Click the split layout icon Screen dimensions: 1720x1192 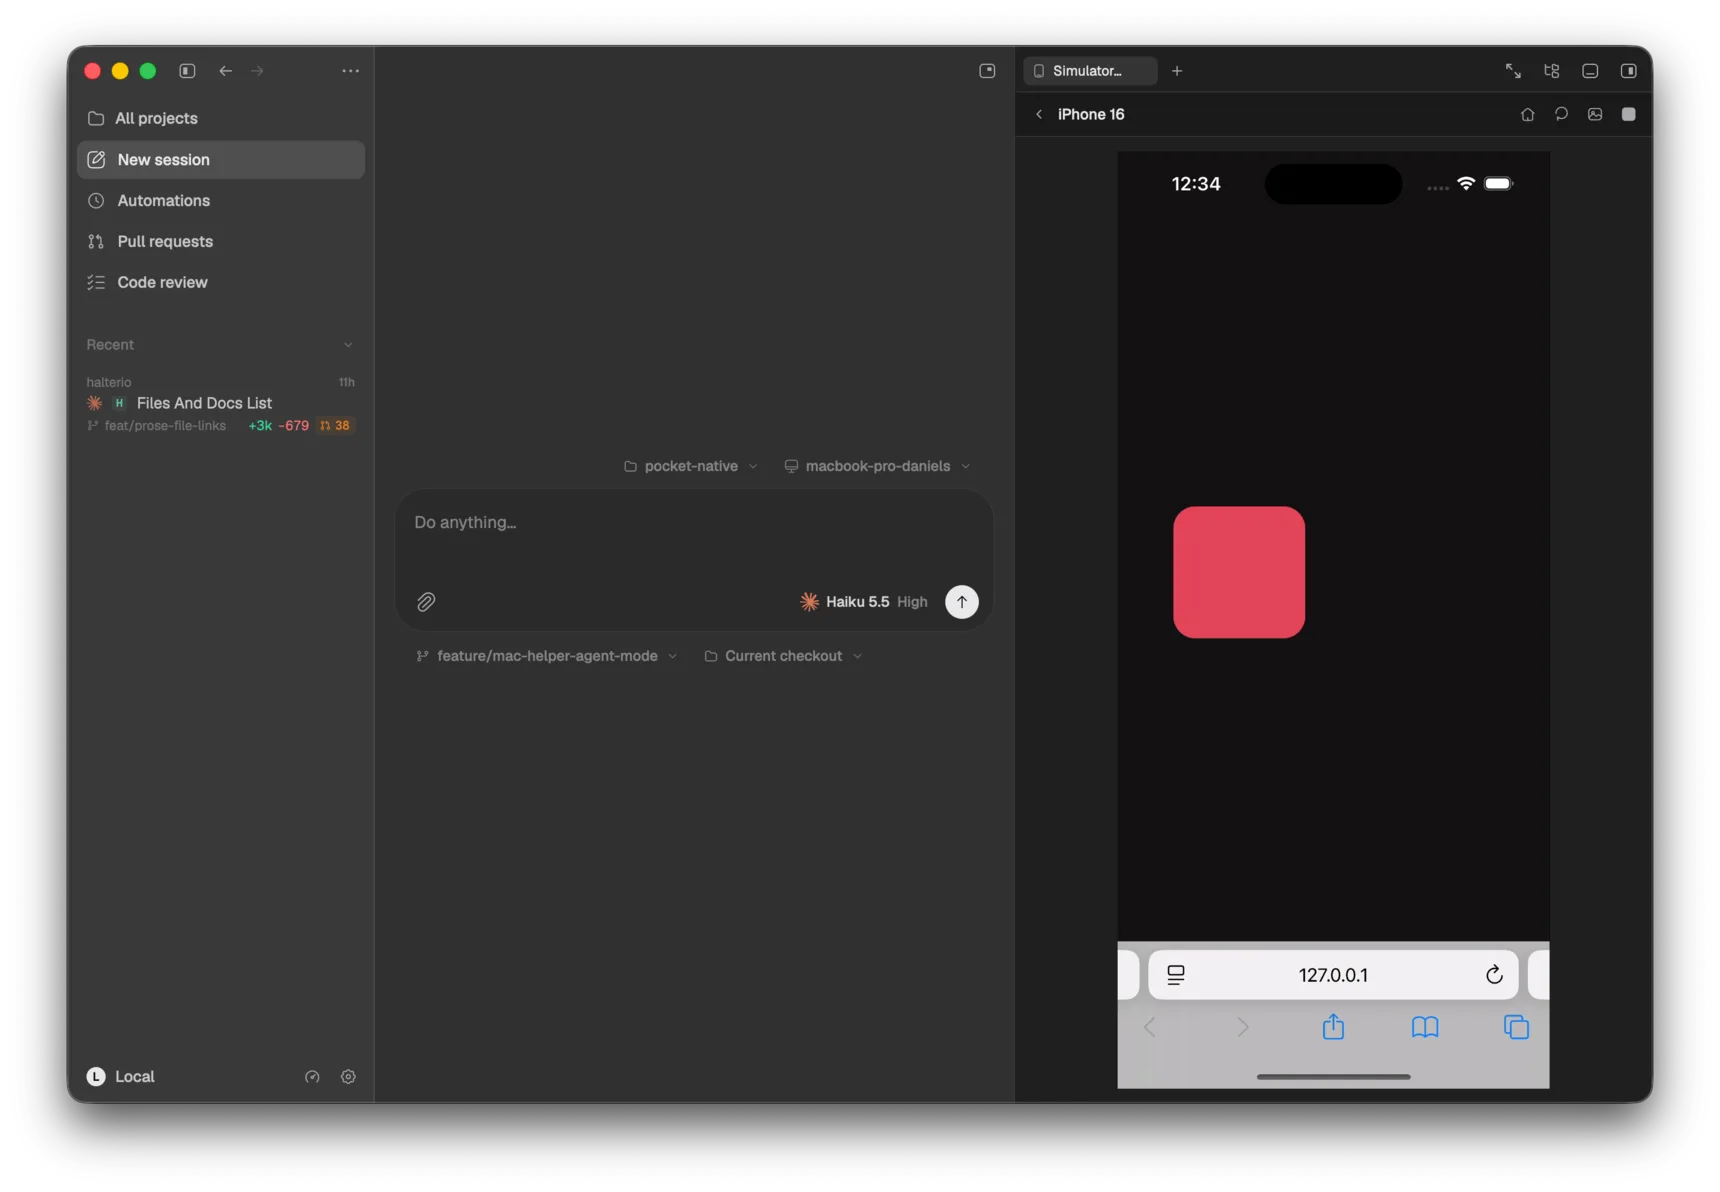click(x=1552, y=71)
